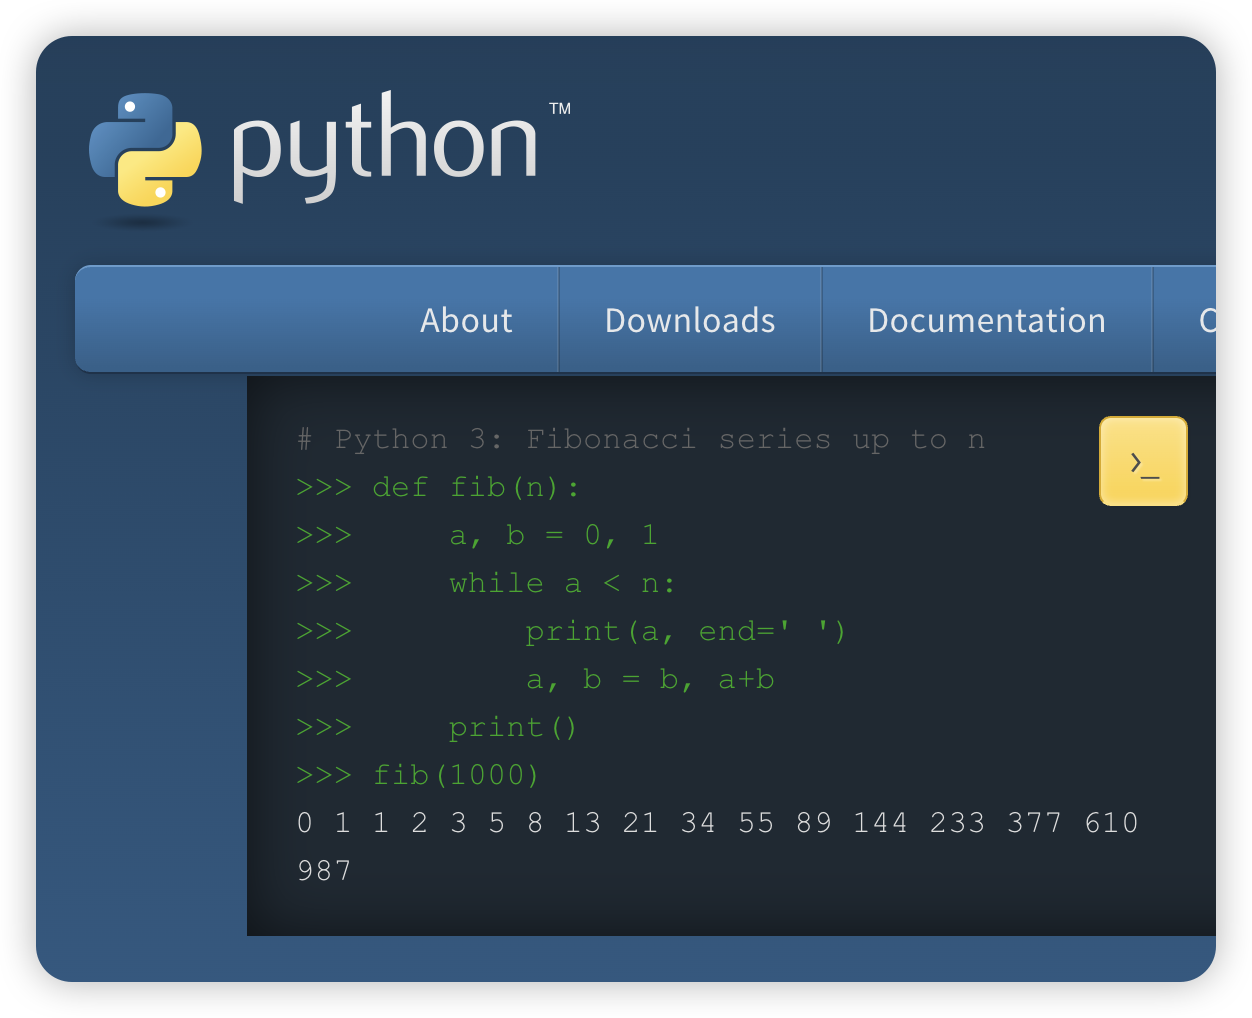The image size is (1252, 1018).
Task: Click the "print(a, end=' ')" code line
Action: pyautogui.click(x=686, y=631)
